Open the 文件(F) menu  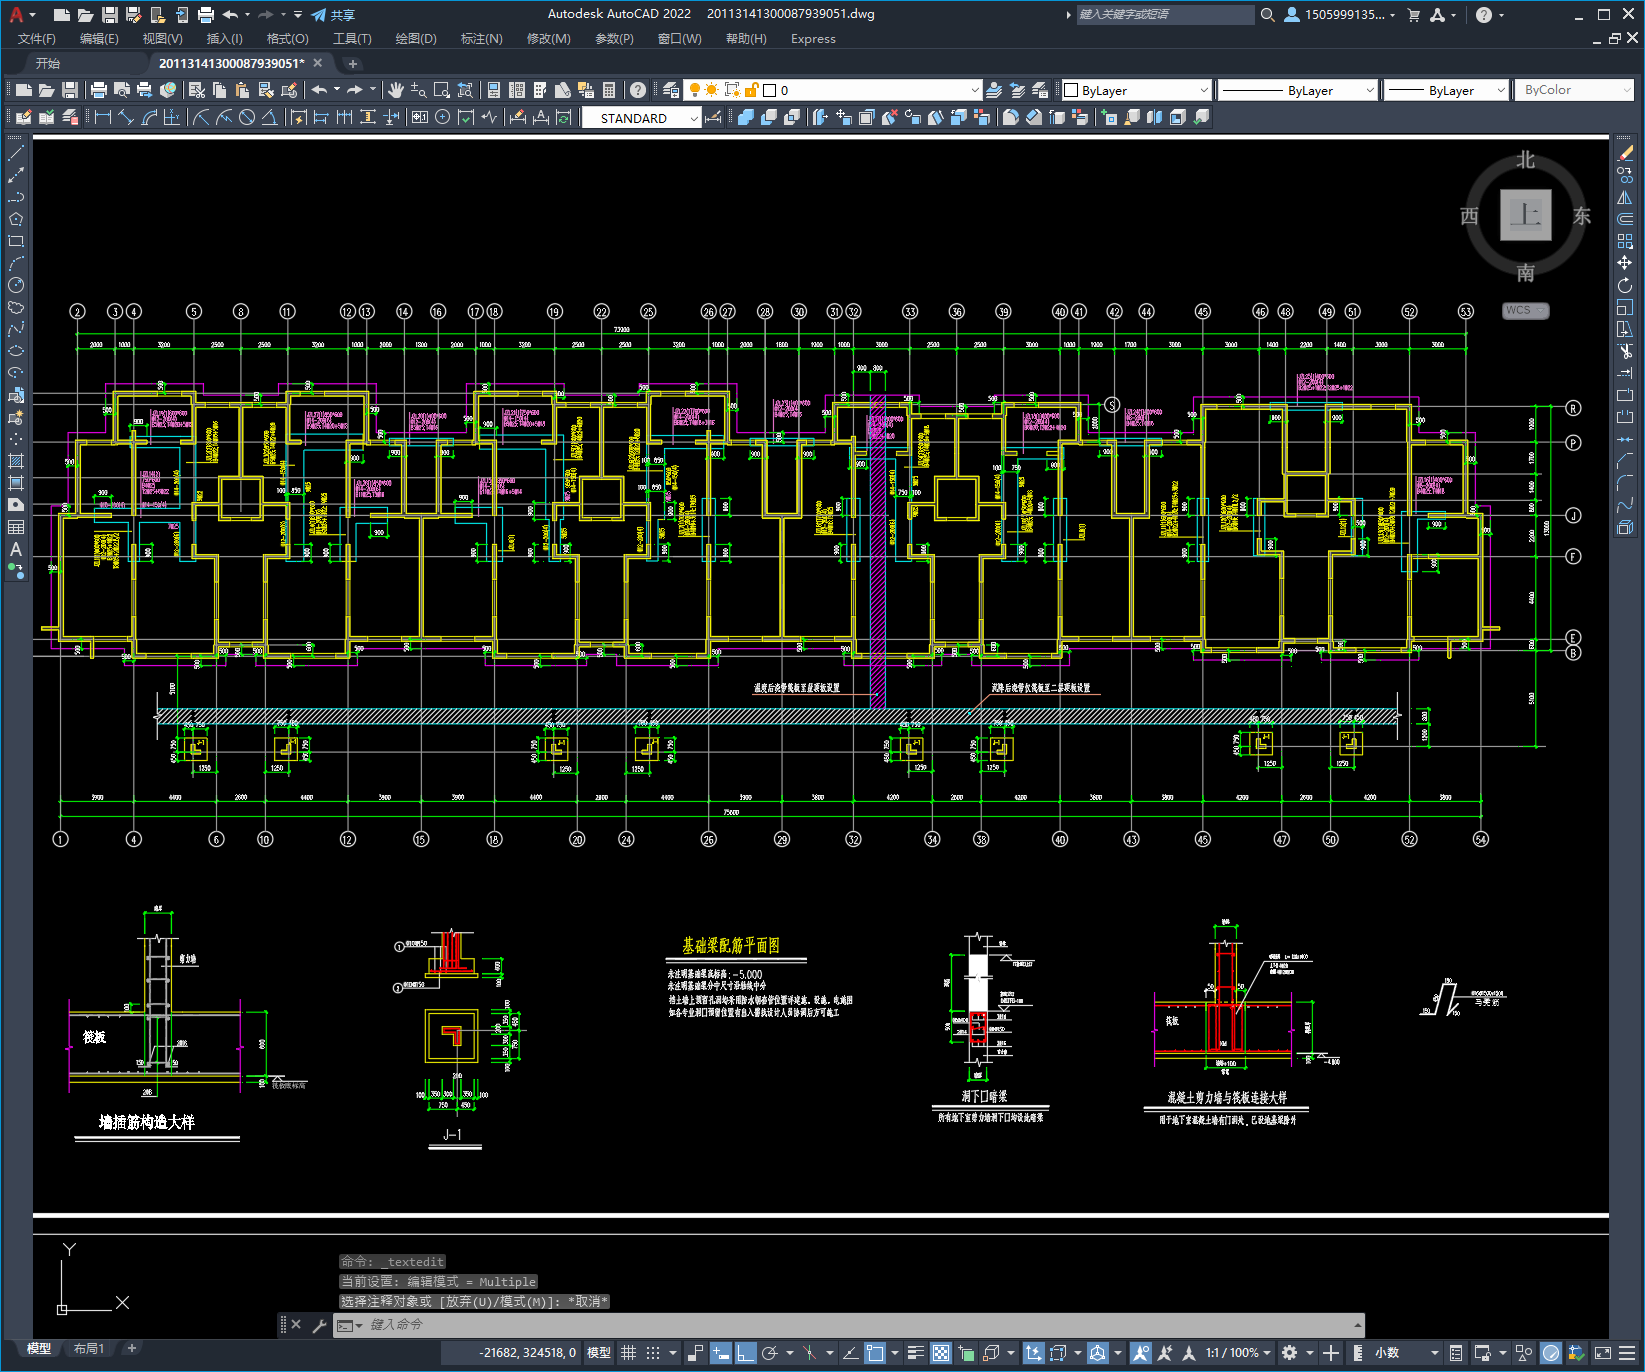click(37, 39)
